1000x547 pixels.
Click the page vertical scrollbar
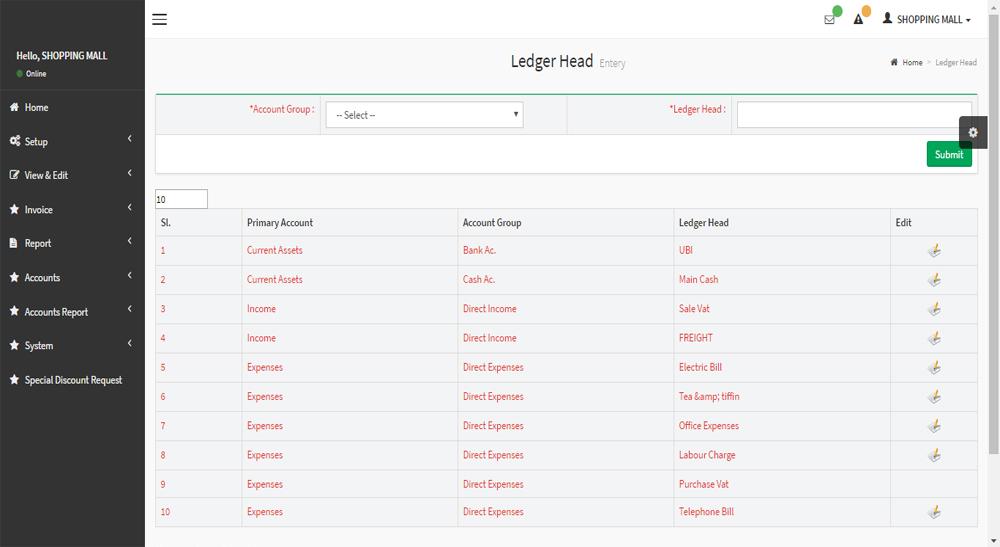(994, 236)
